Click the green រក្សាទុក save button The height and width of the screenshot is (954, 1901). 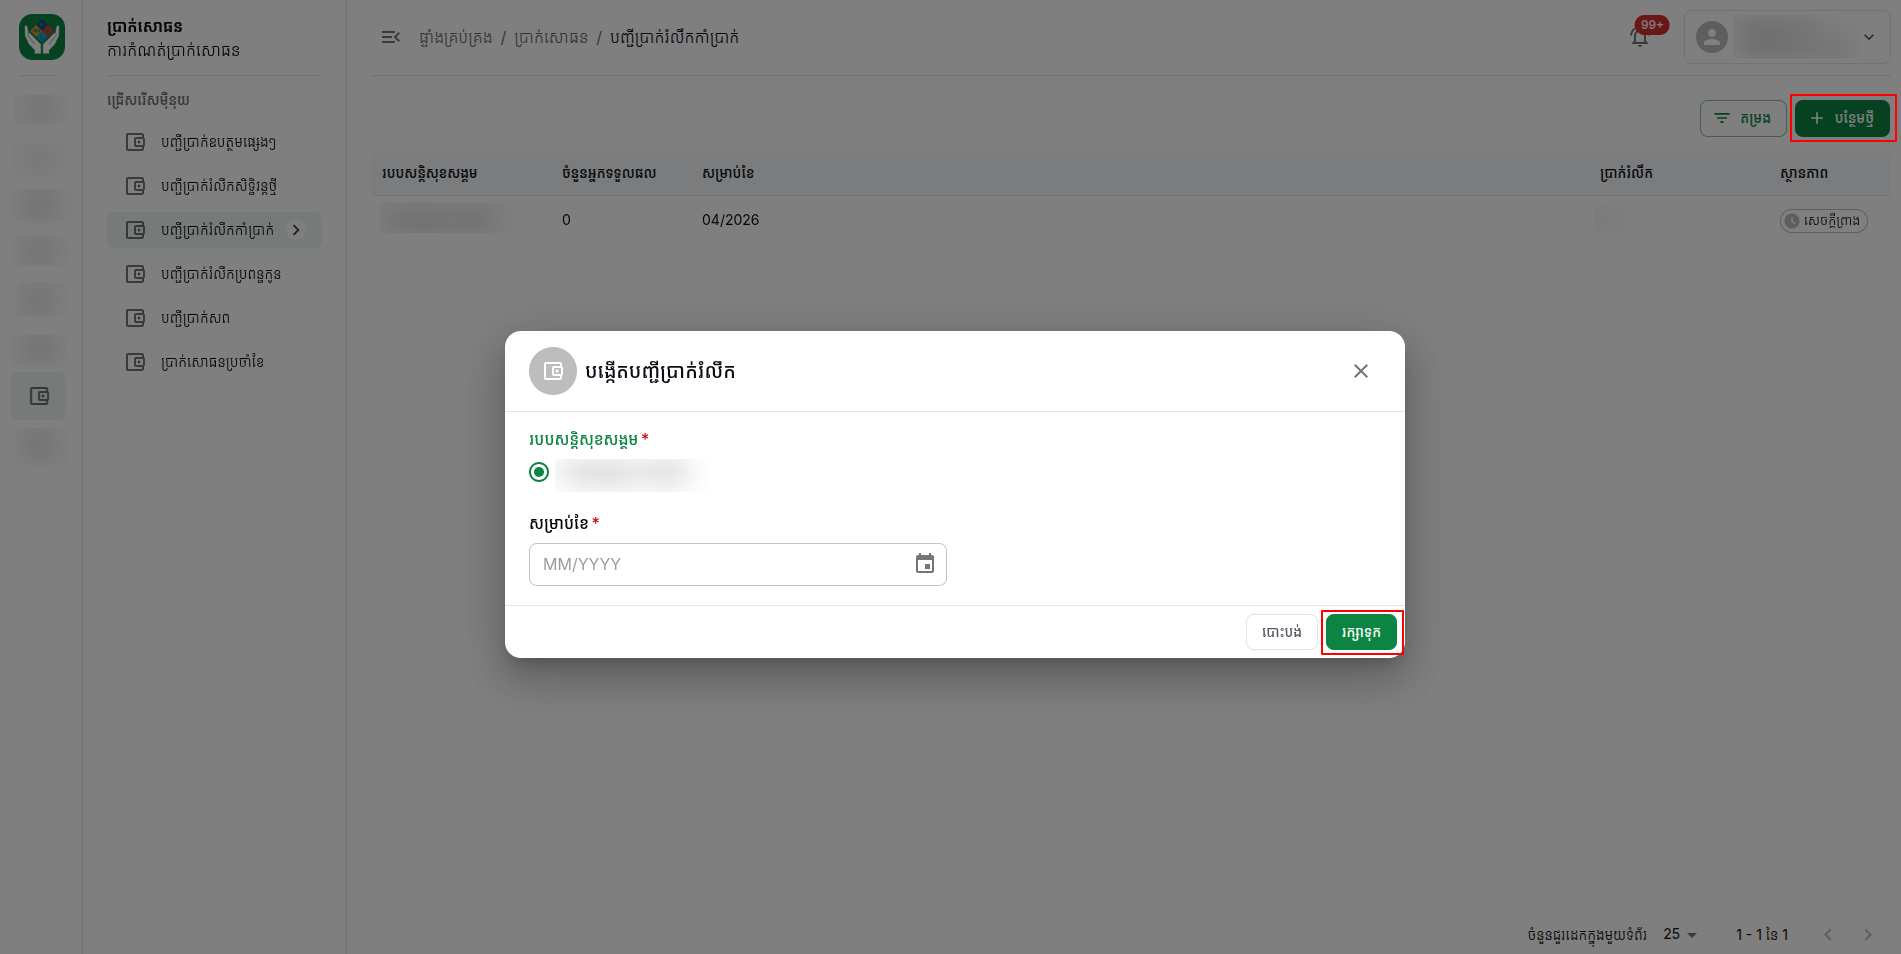(1361, 632)
